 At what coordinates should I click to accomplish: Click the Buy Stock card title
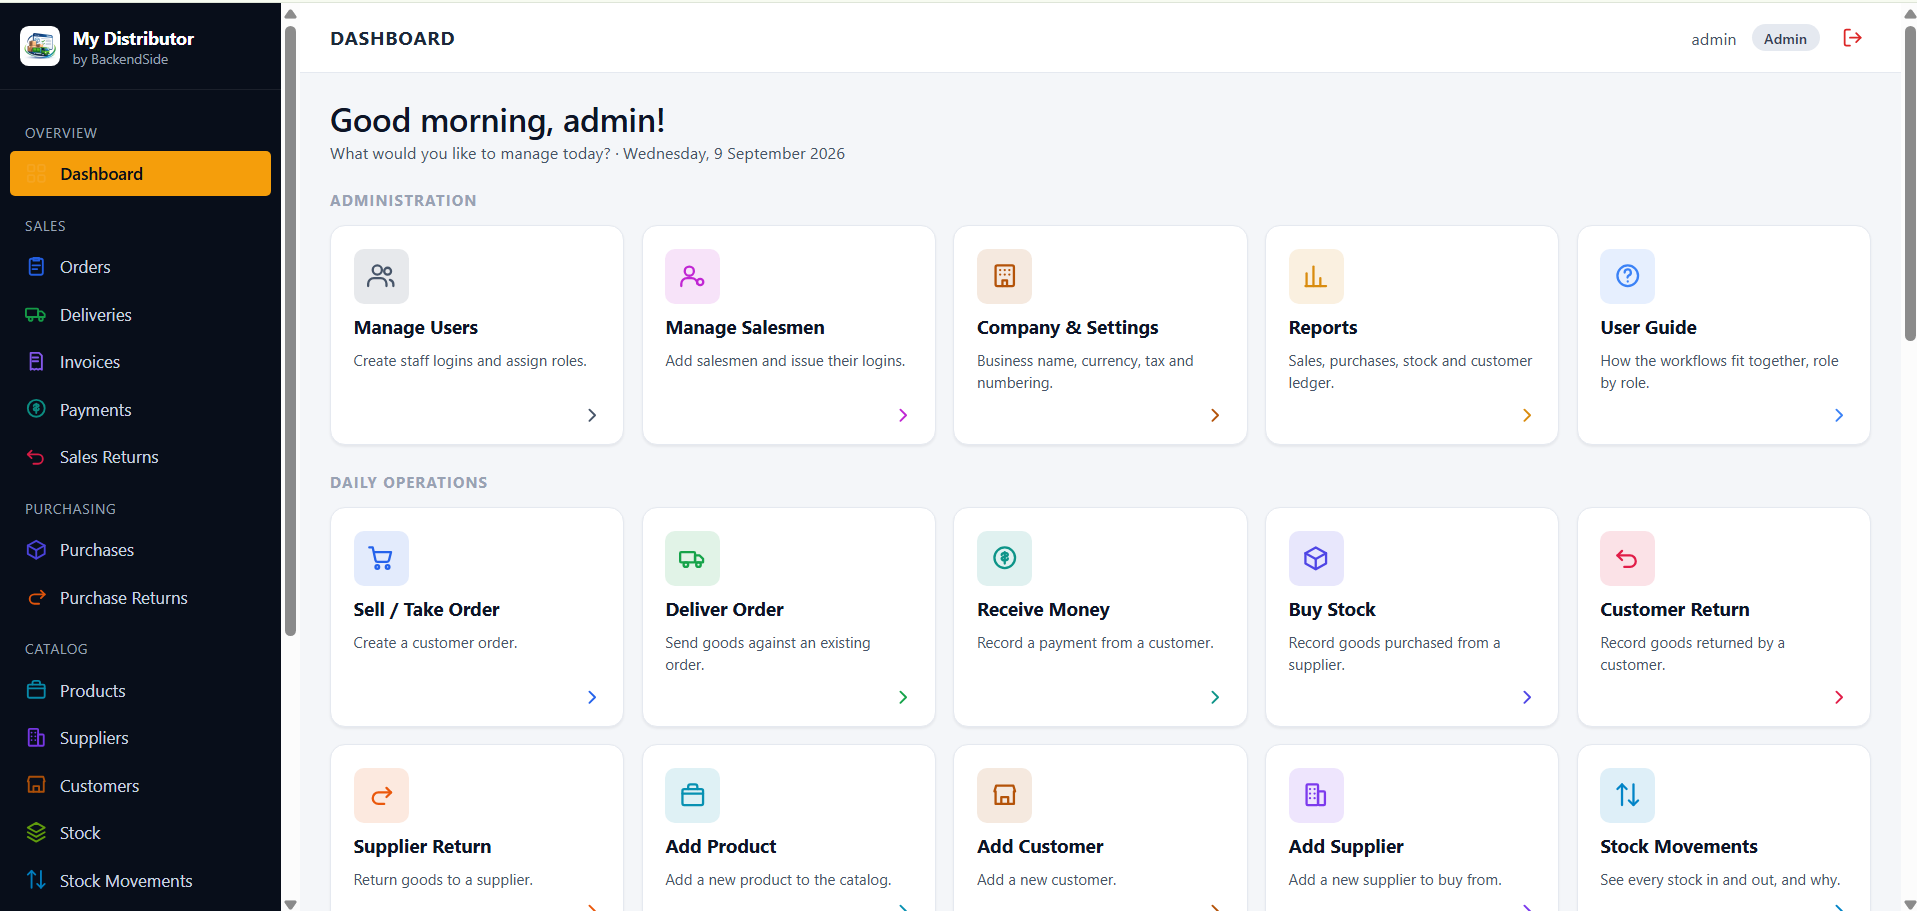click(x=1332, y=610)
